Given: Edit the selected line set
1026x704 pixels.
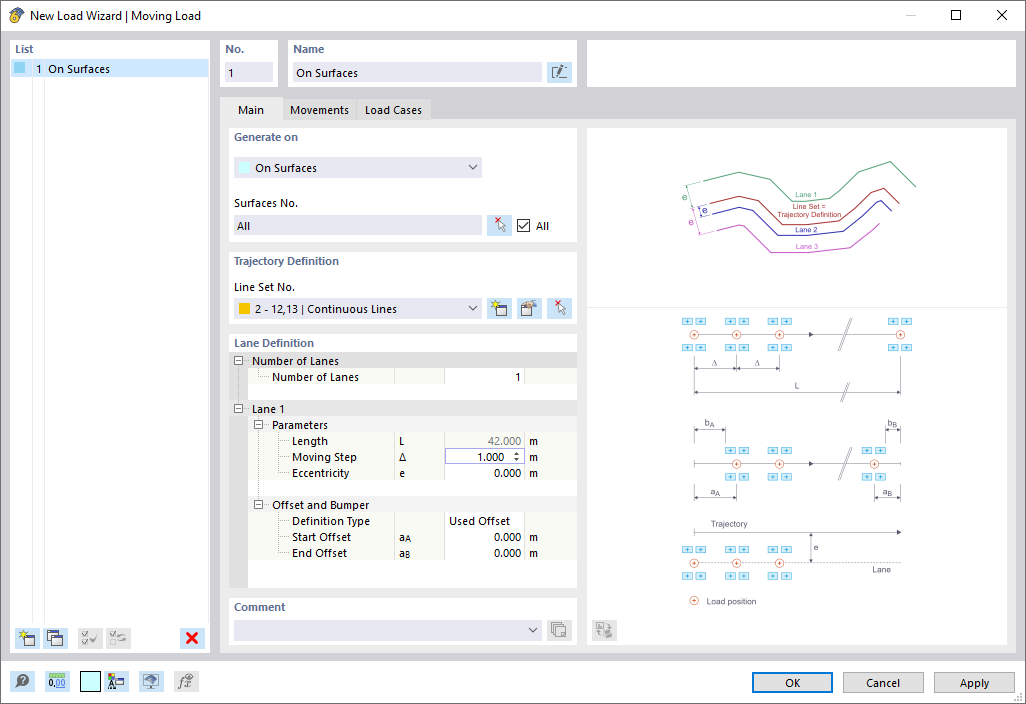Looking at the screenshot, I should (x=529, y=308).
